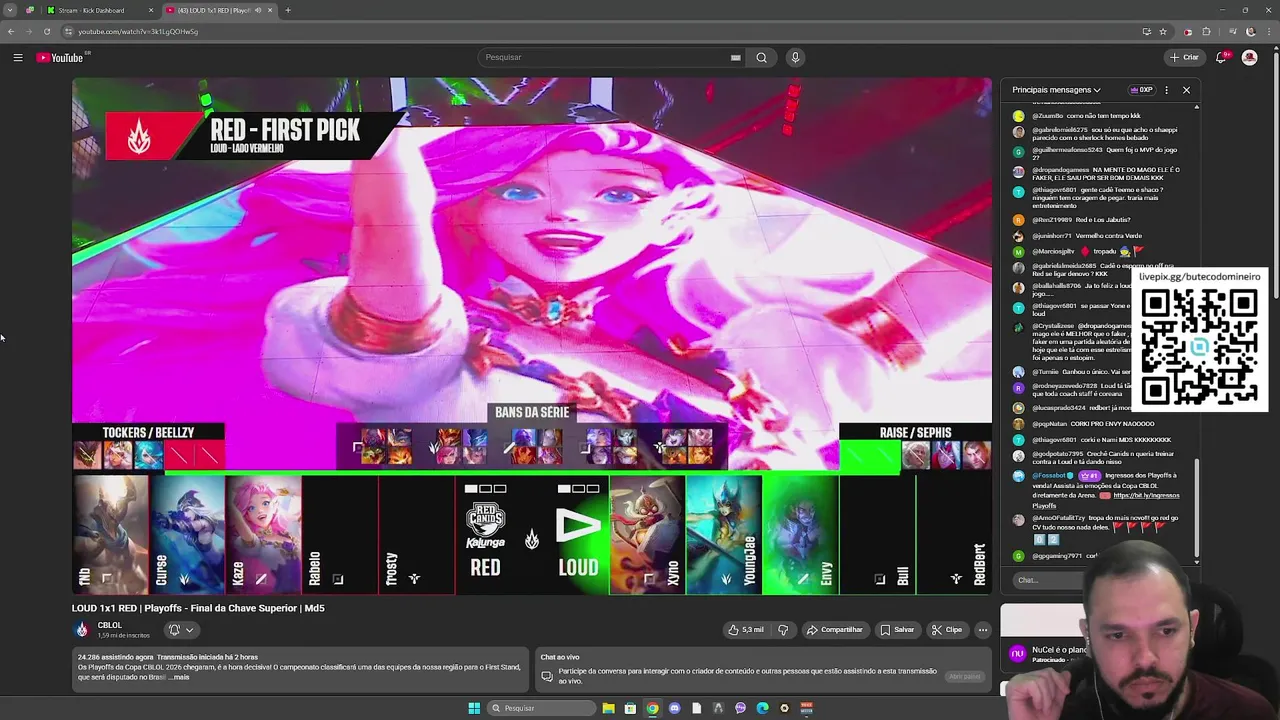Bookmark this page with the star icon
This screenshot has width=1280, height=720.
click(x=1163, y=31)
